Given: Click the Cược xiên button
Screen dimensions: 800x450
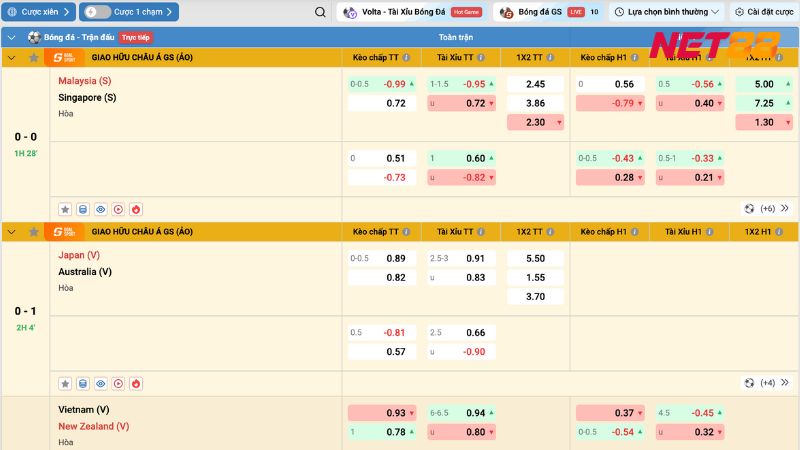Looking at the screenshot, I should tap(38, 13).
